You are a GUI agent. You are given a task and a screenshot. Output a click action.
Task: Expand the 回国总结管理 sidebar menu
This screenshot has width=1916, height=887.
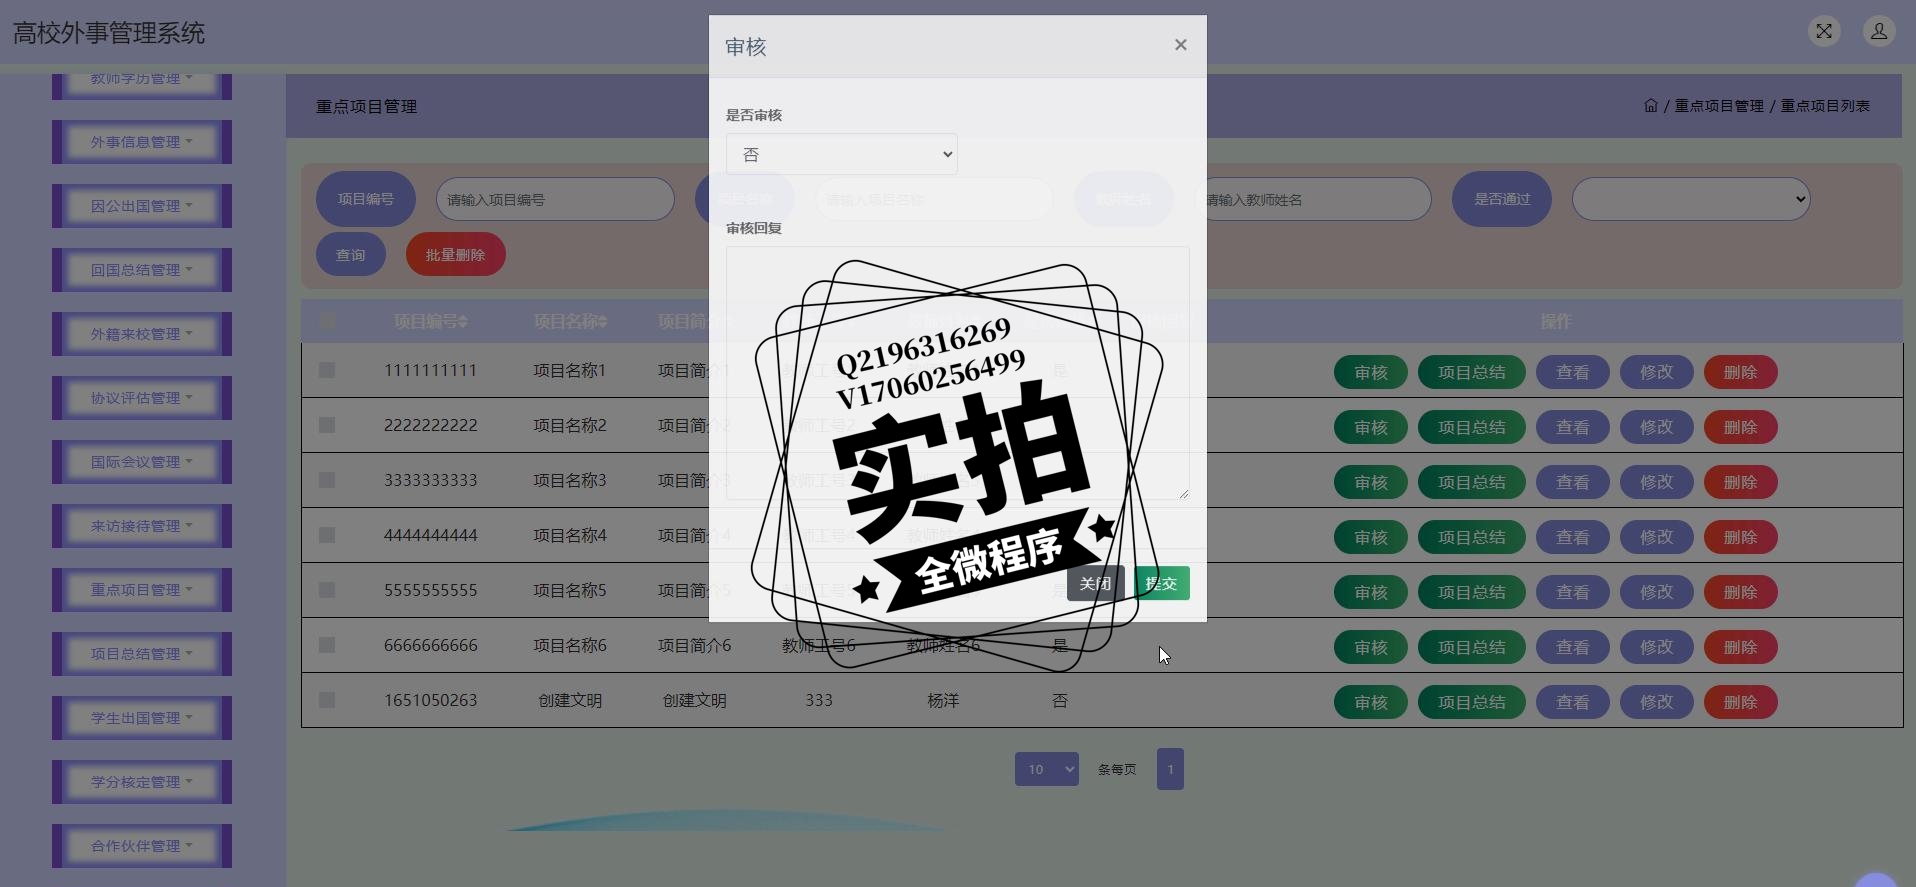pyautogui.click(x=142, y=270)
